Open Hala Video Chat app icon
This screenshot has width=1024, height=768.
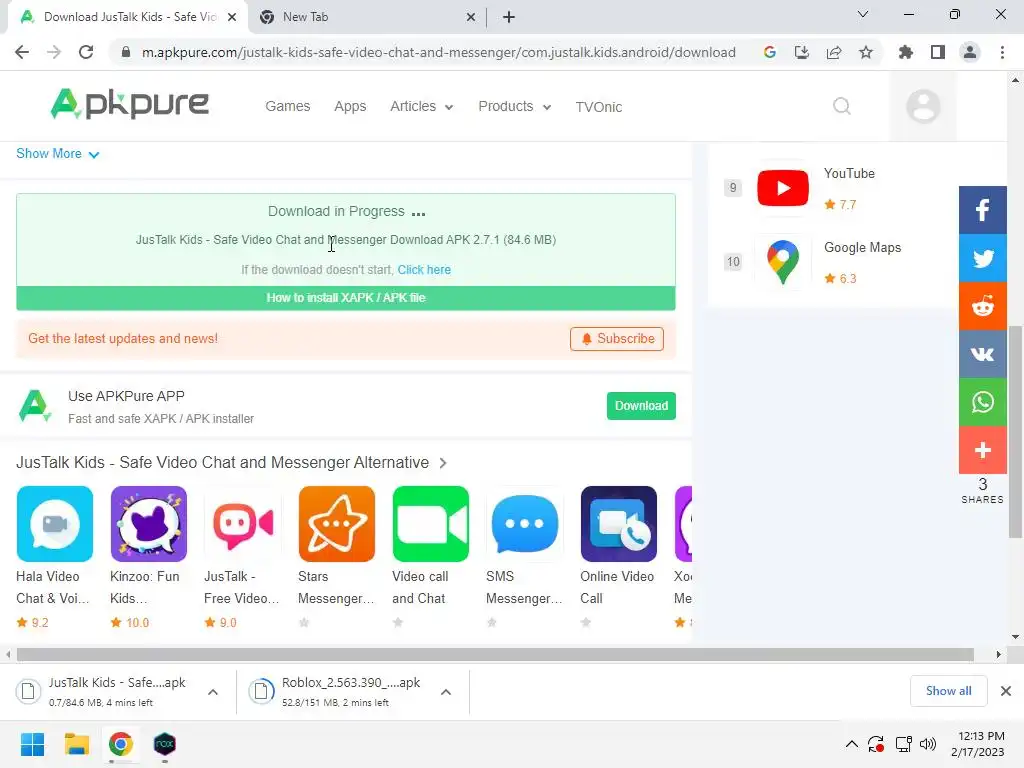pyautogui.click(x=55, y=524)
